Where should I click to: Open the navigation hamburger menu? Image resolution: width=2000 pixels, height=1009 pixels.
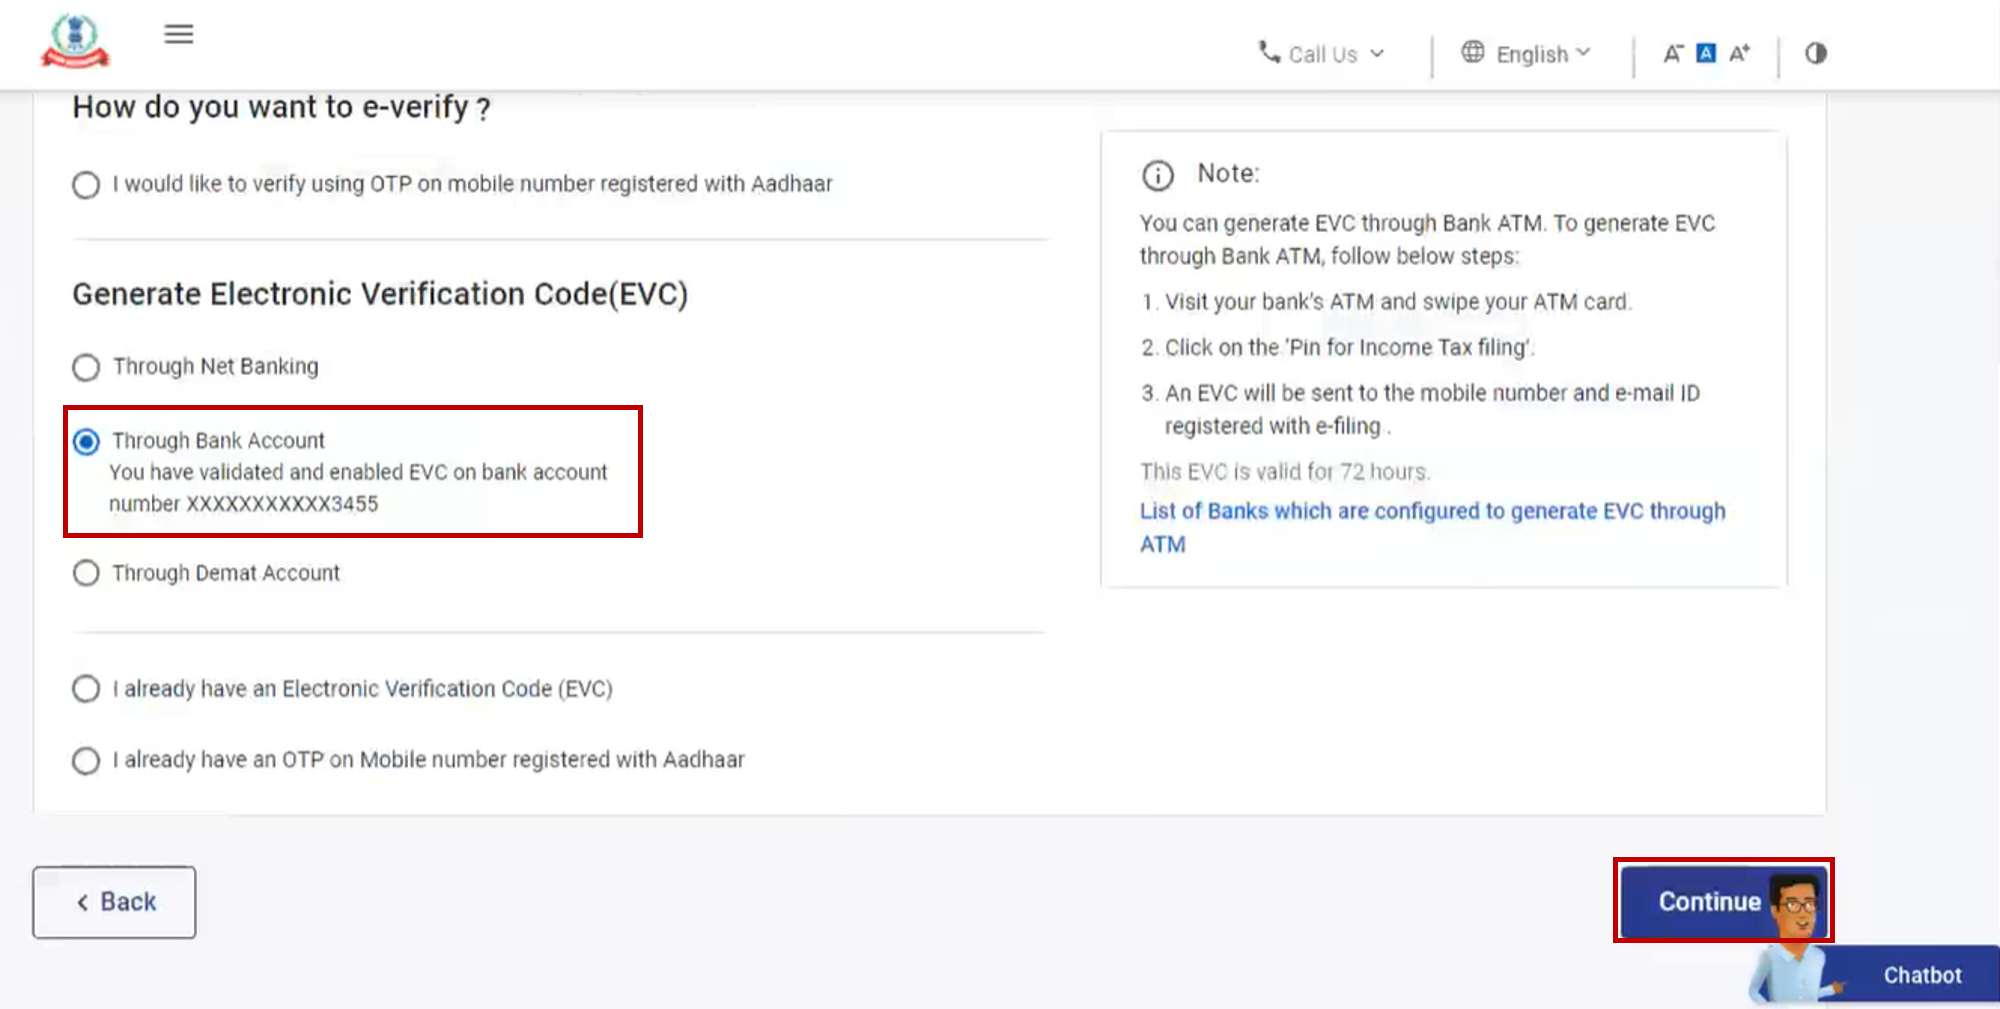pos(178,34)
